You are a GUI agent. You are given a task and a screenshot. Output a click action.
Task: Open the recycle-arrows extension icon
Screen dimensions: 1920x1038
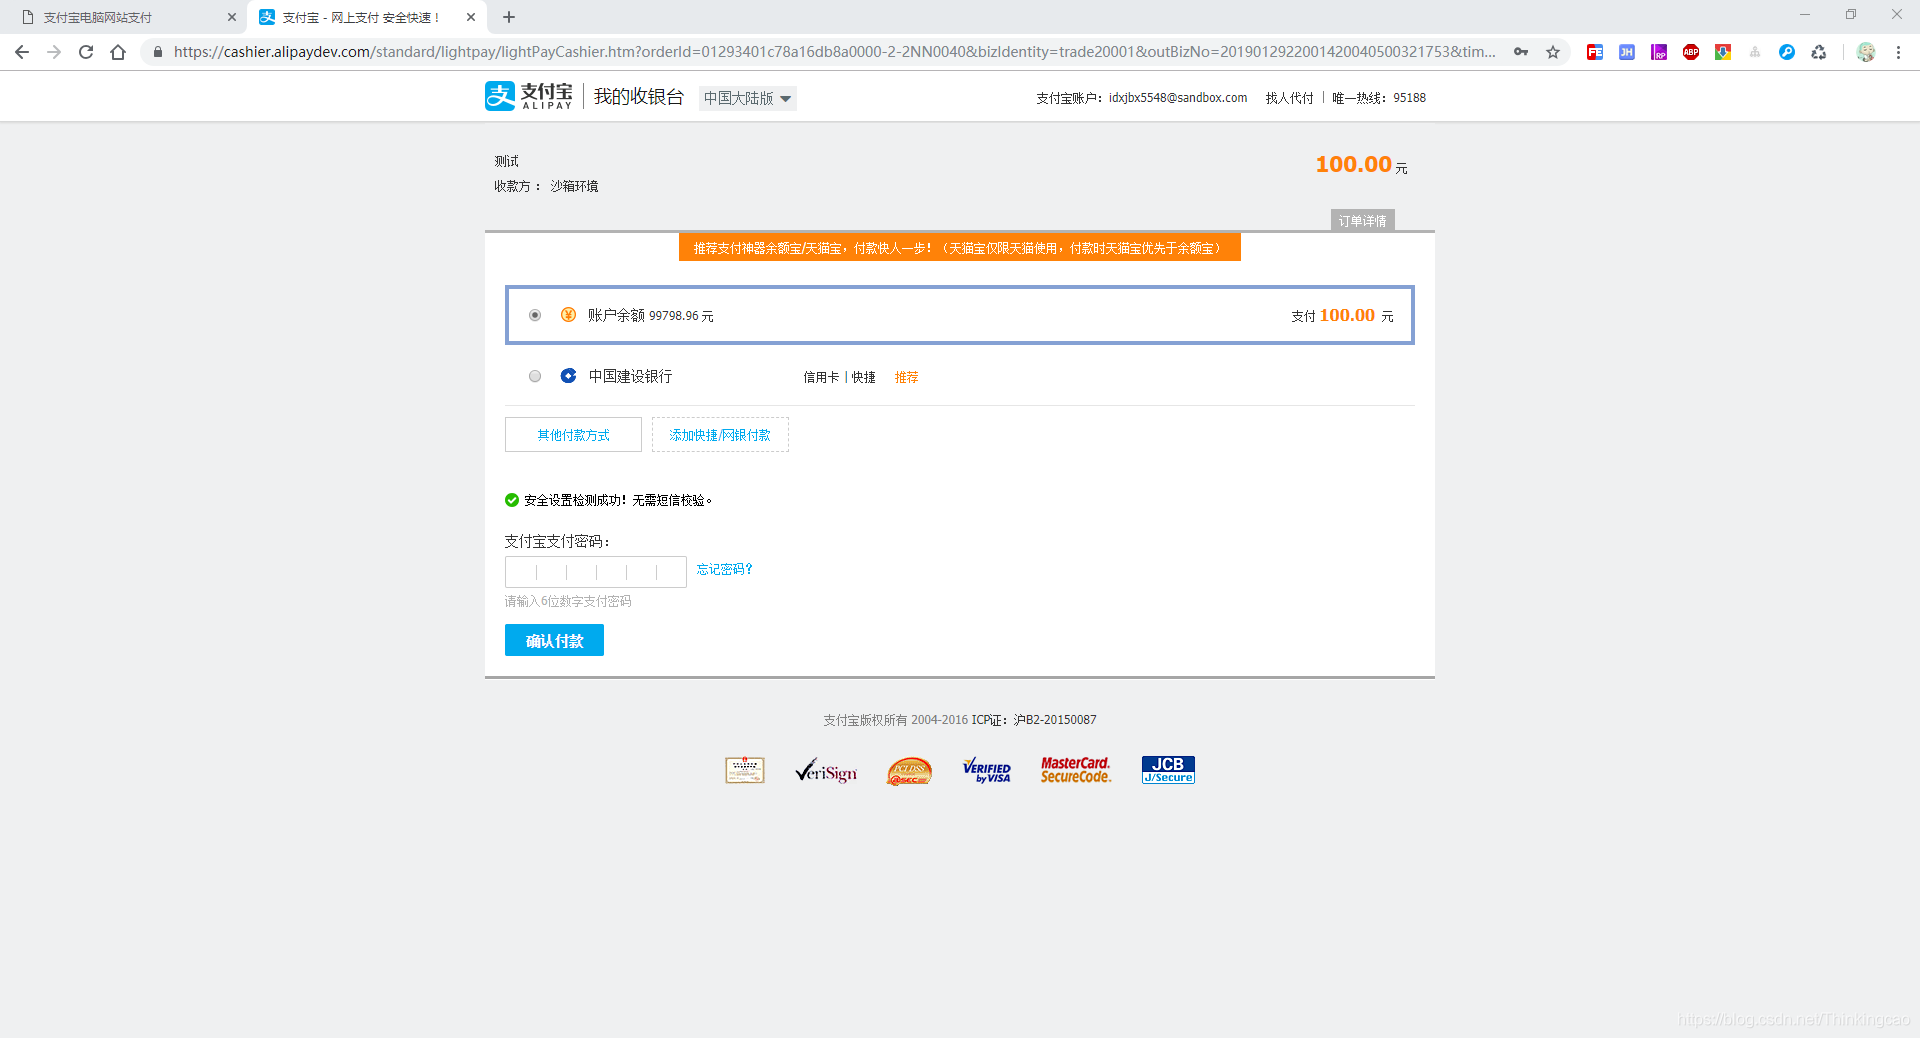click(1819, 52)
